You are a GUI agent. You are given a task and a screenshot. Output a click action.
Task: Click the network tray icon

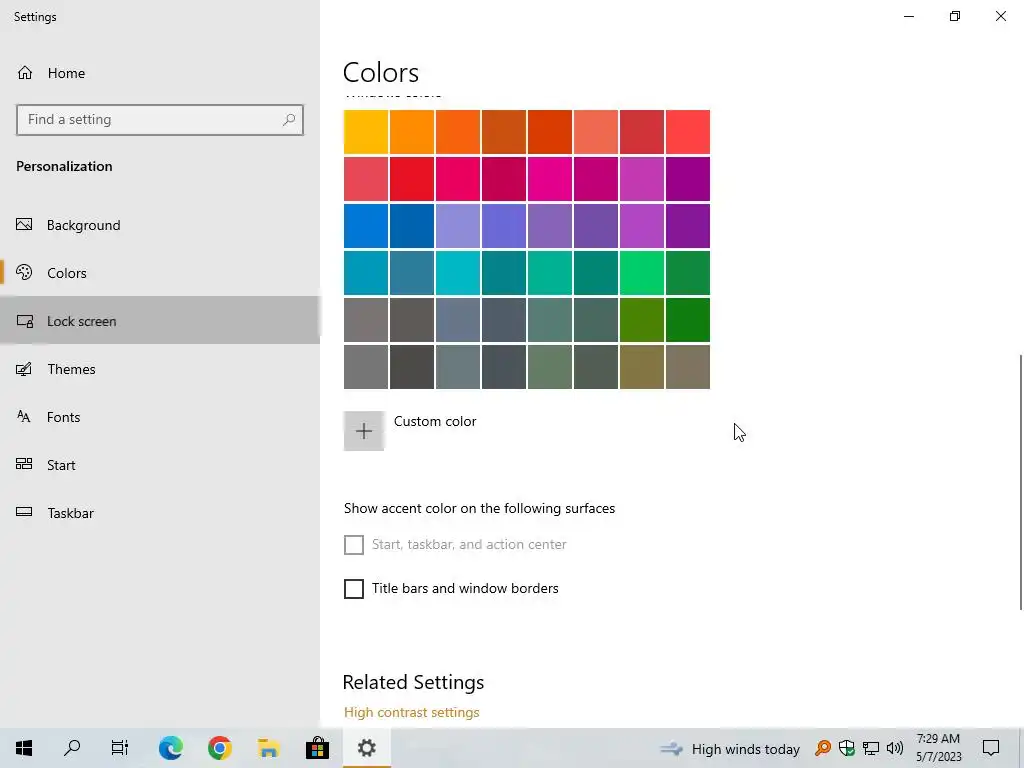[871, 748]
